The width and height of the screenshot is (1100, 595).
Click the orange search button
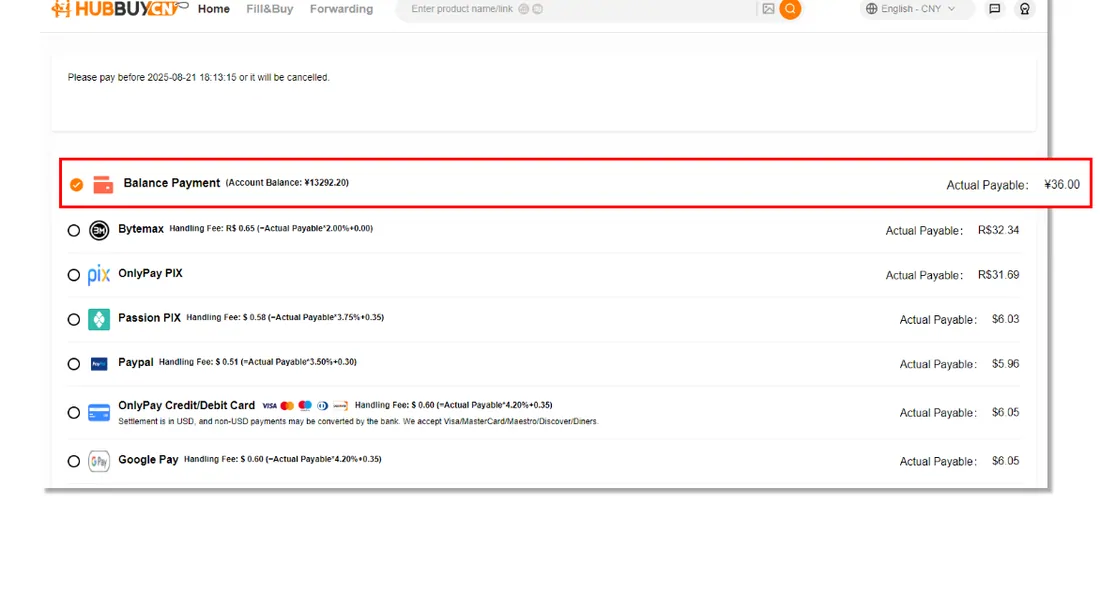[x=790, y=9]
